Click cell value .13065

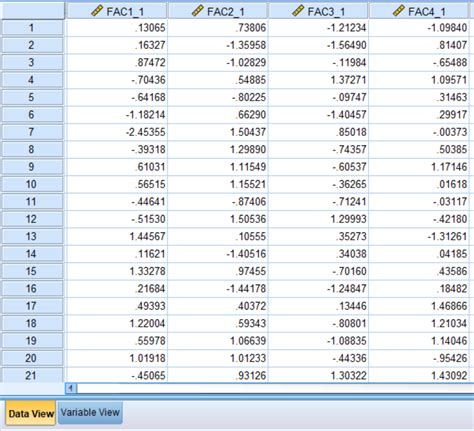117,28
